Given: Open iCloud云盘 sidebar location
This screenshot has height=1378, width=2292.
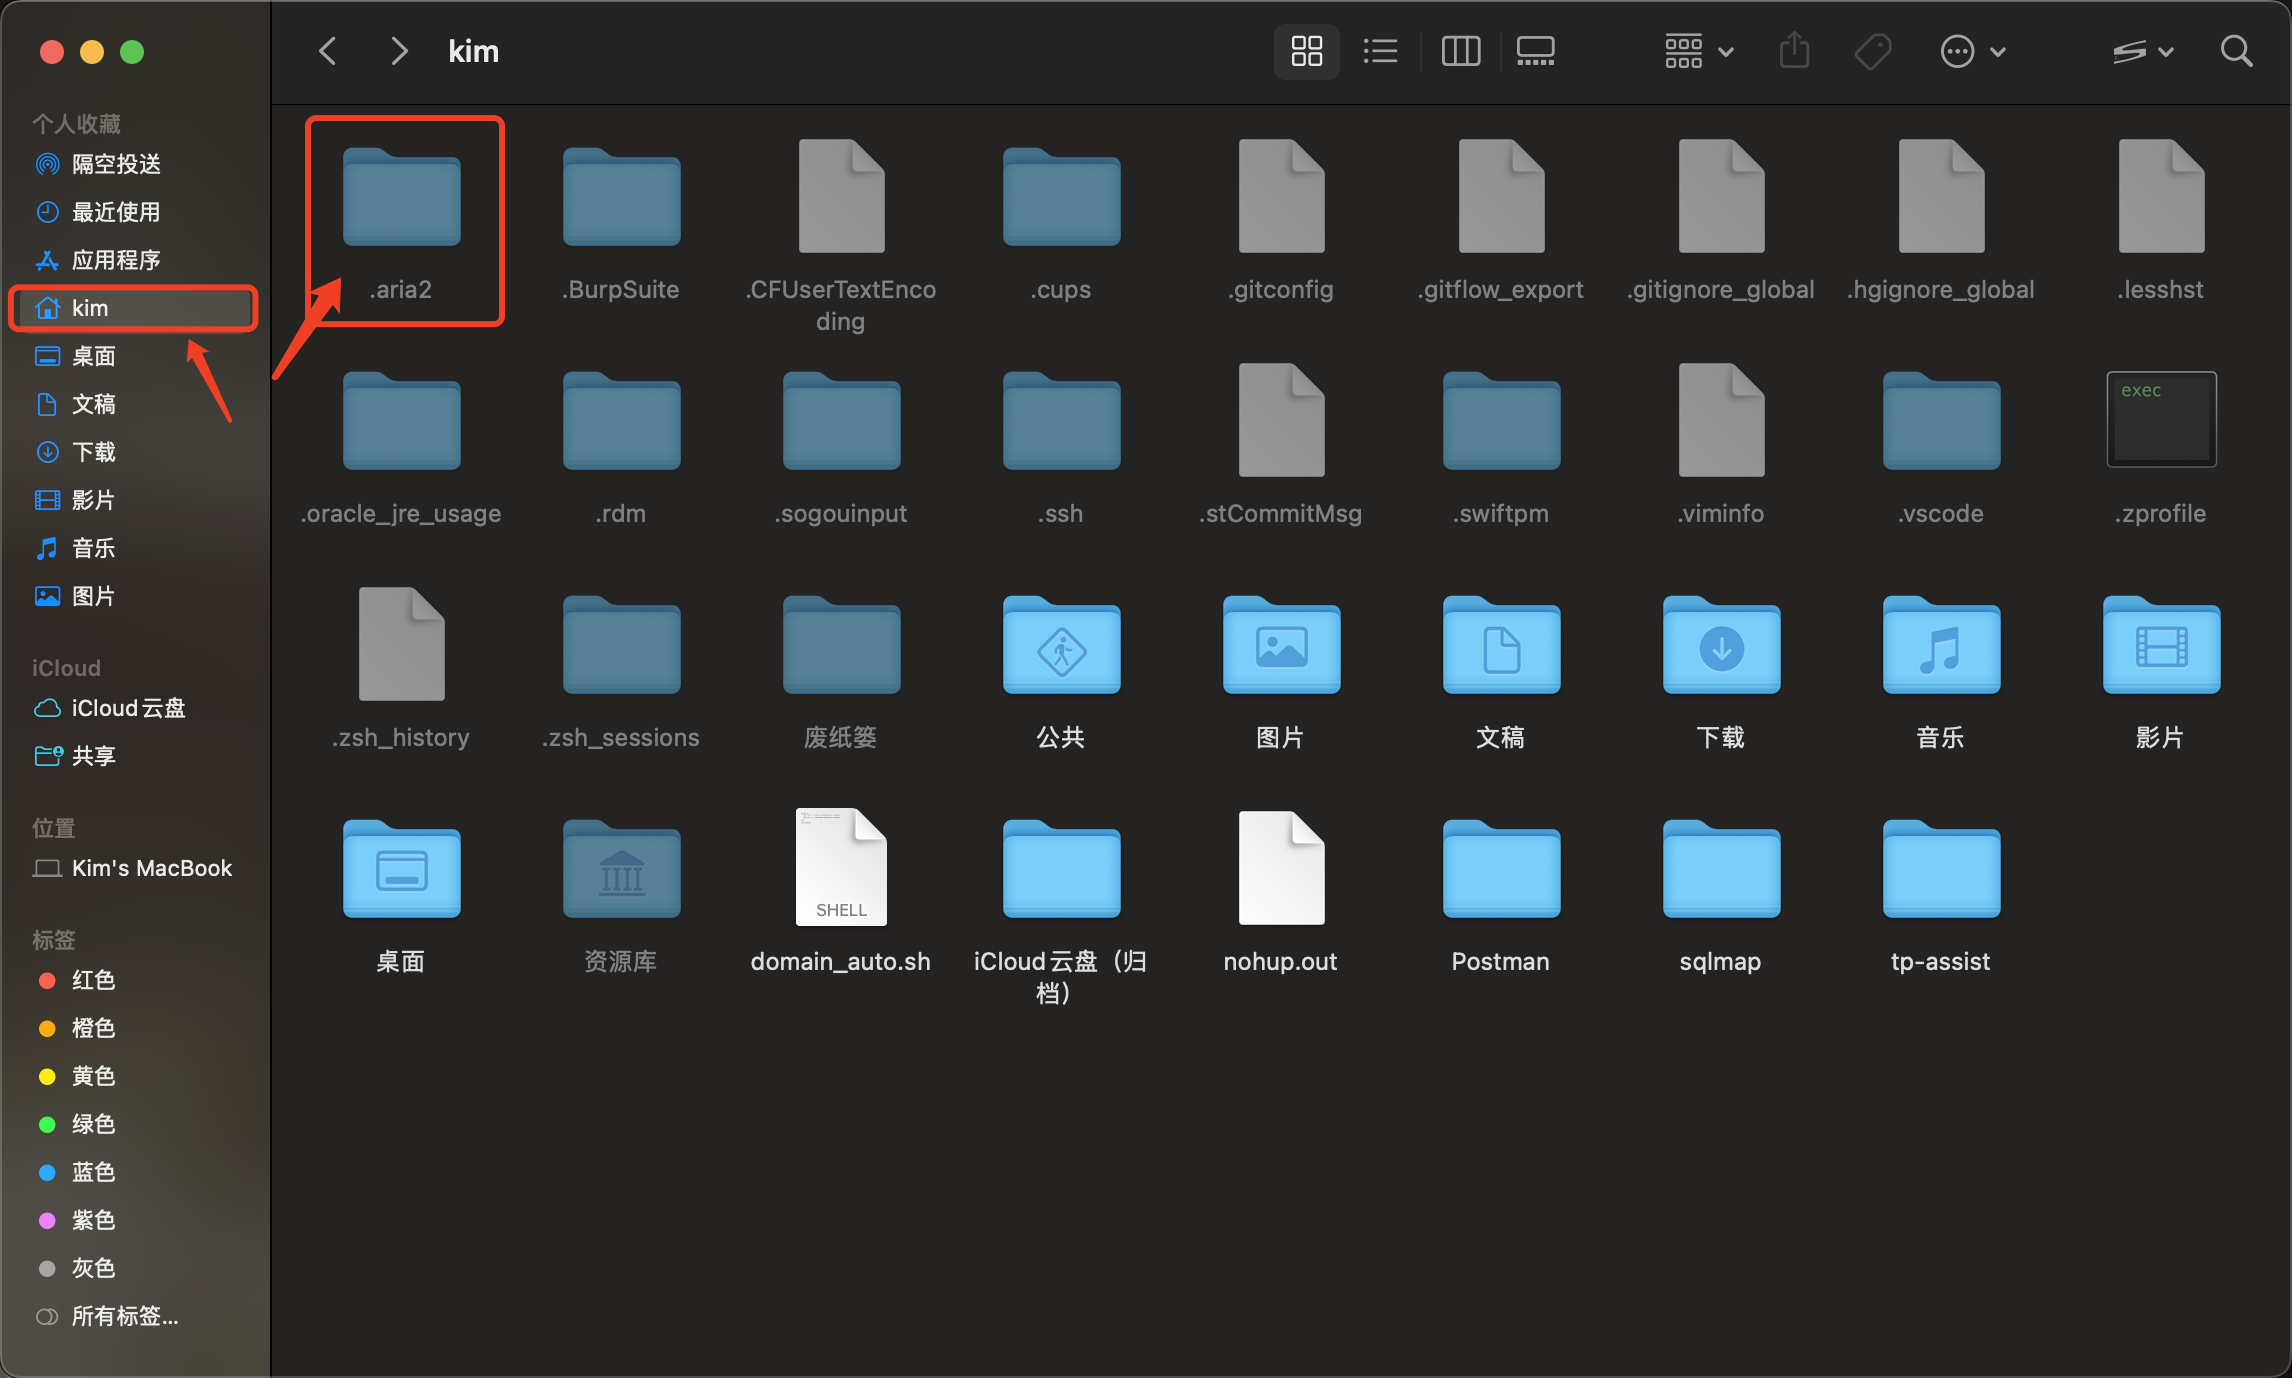Looking at the screenshot, I should pyautogui.click(x=128, y=708).
